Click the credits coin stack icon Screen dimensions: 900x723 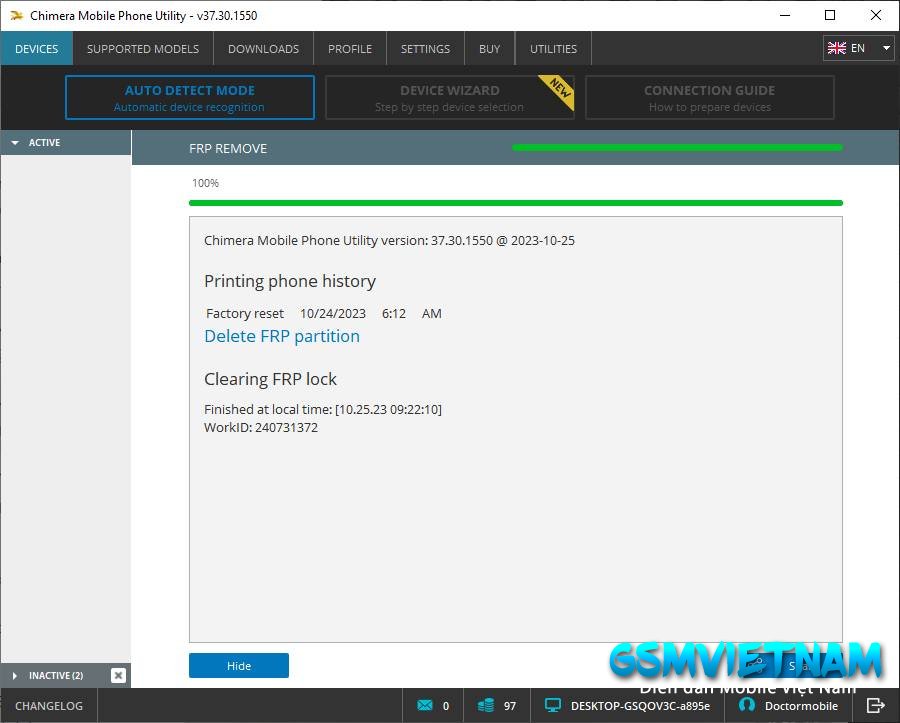[x=486, y=705]
